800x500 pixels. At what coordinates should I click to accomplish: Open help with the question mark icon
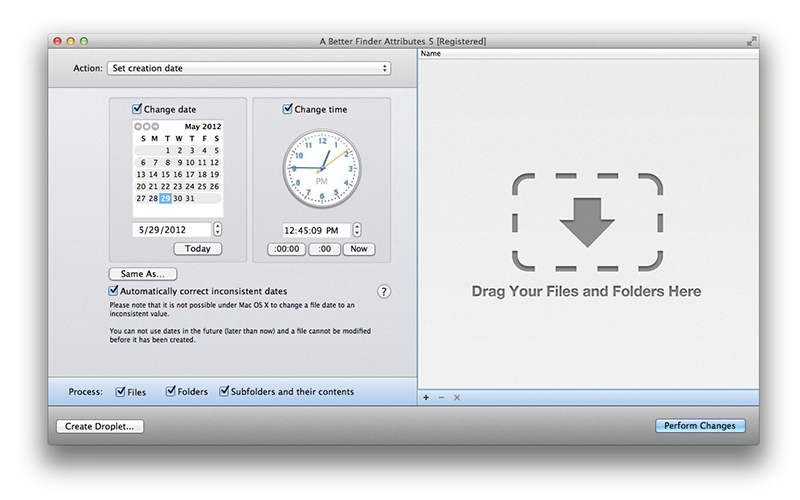point(383,292)
